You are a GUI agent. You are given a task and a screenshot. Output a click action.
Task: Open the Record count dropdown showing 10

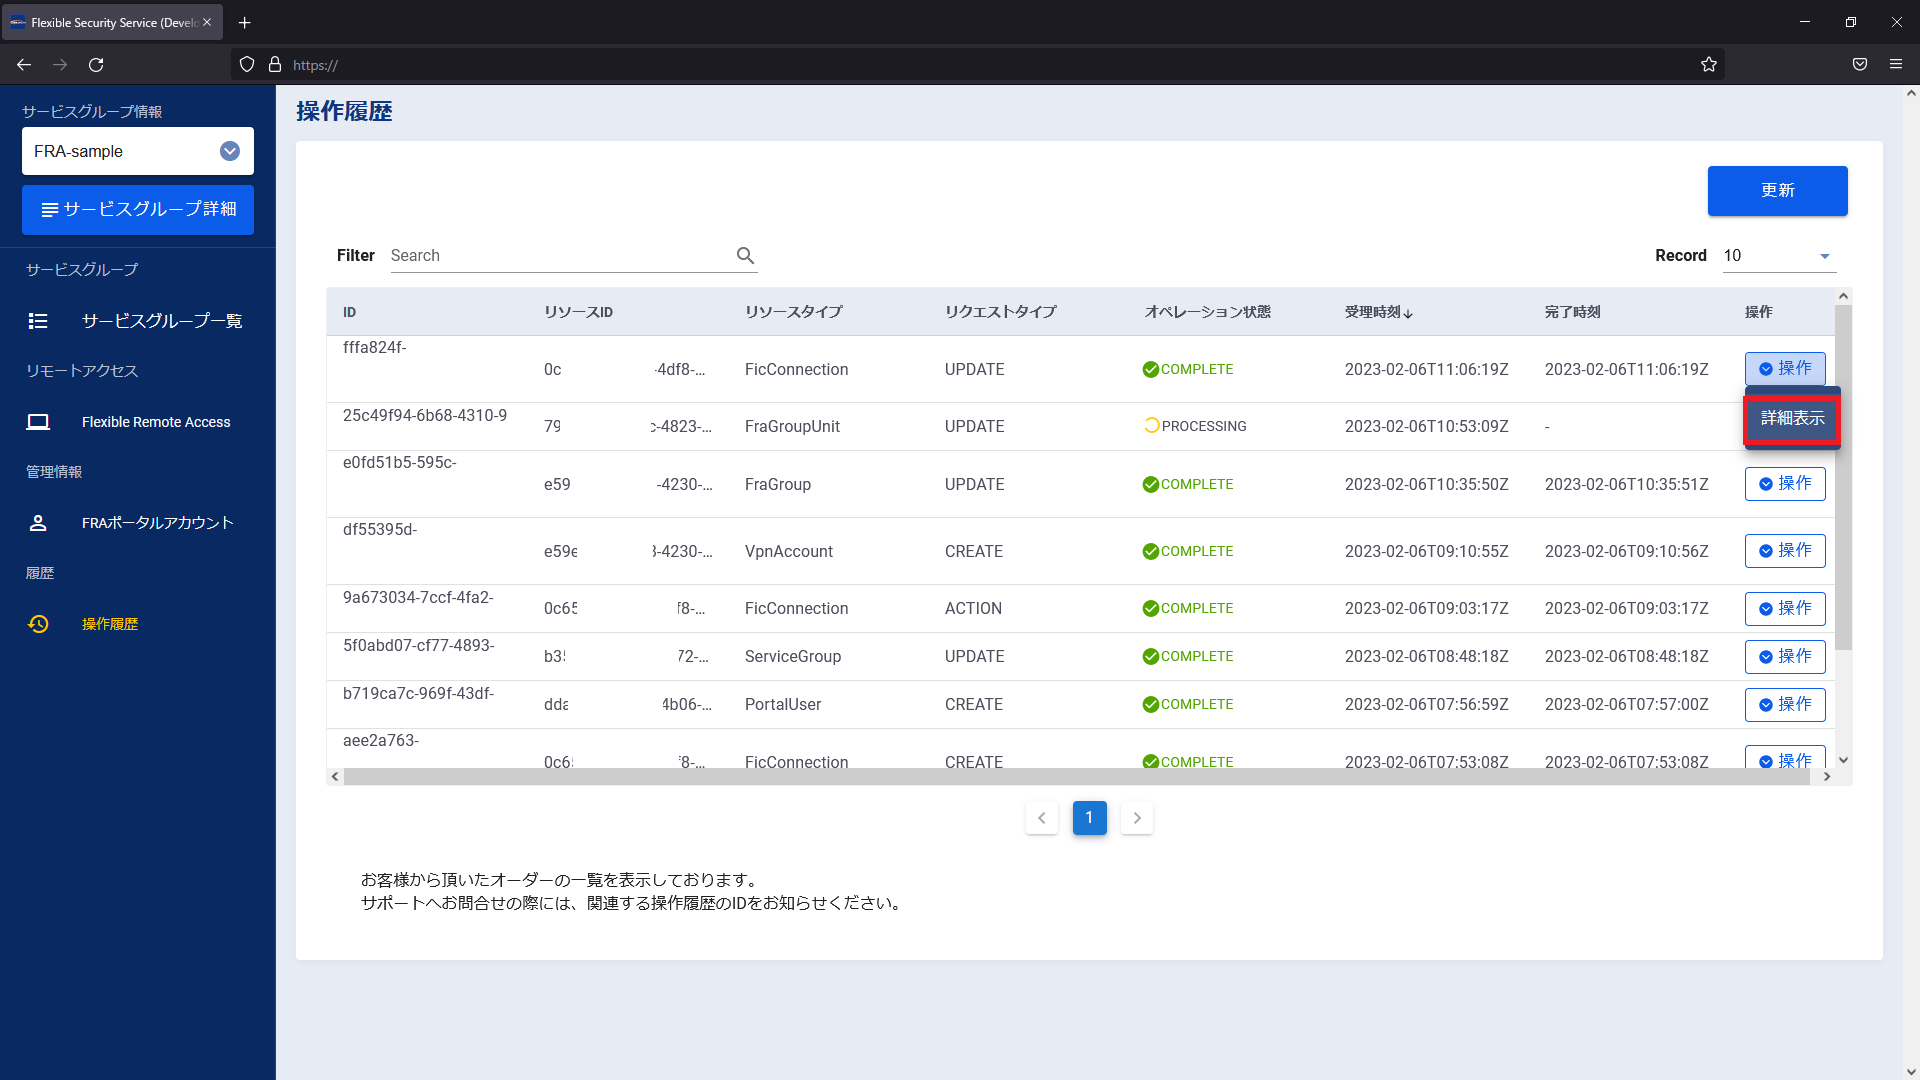point(1778,256)
